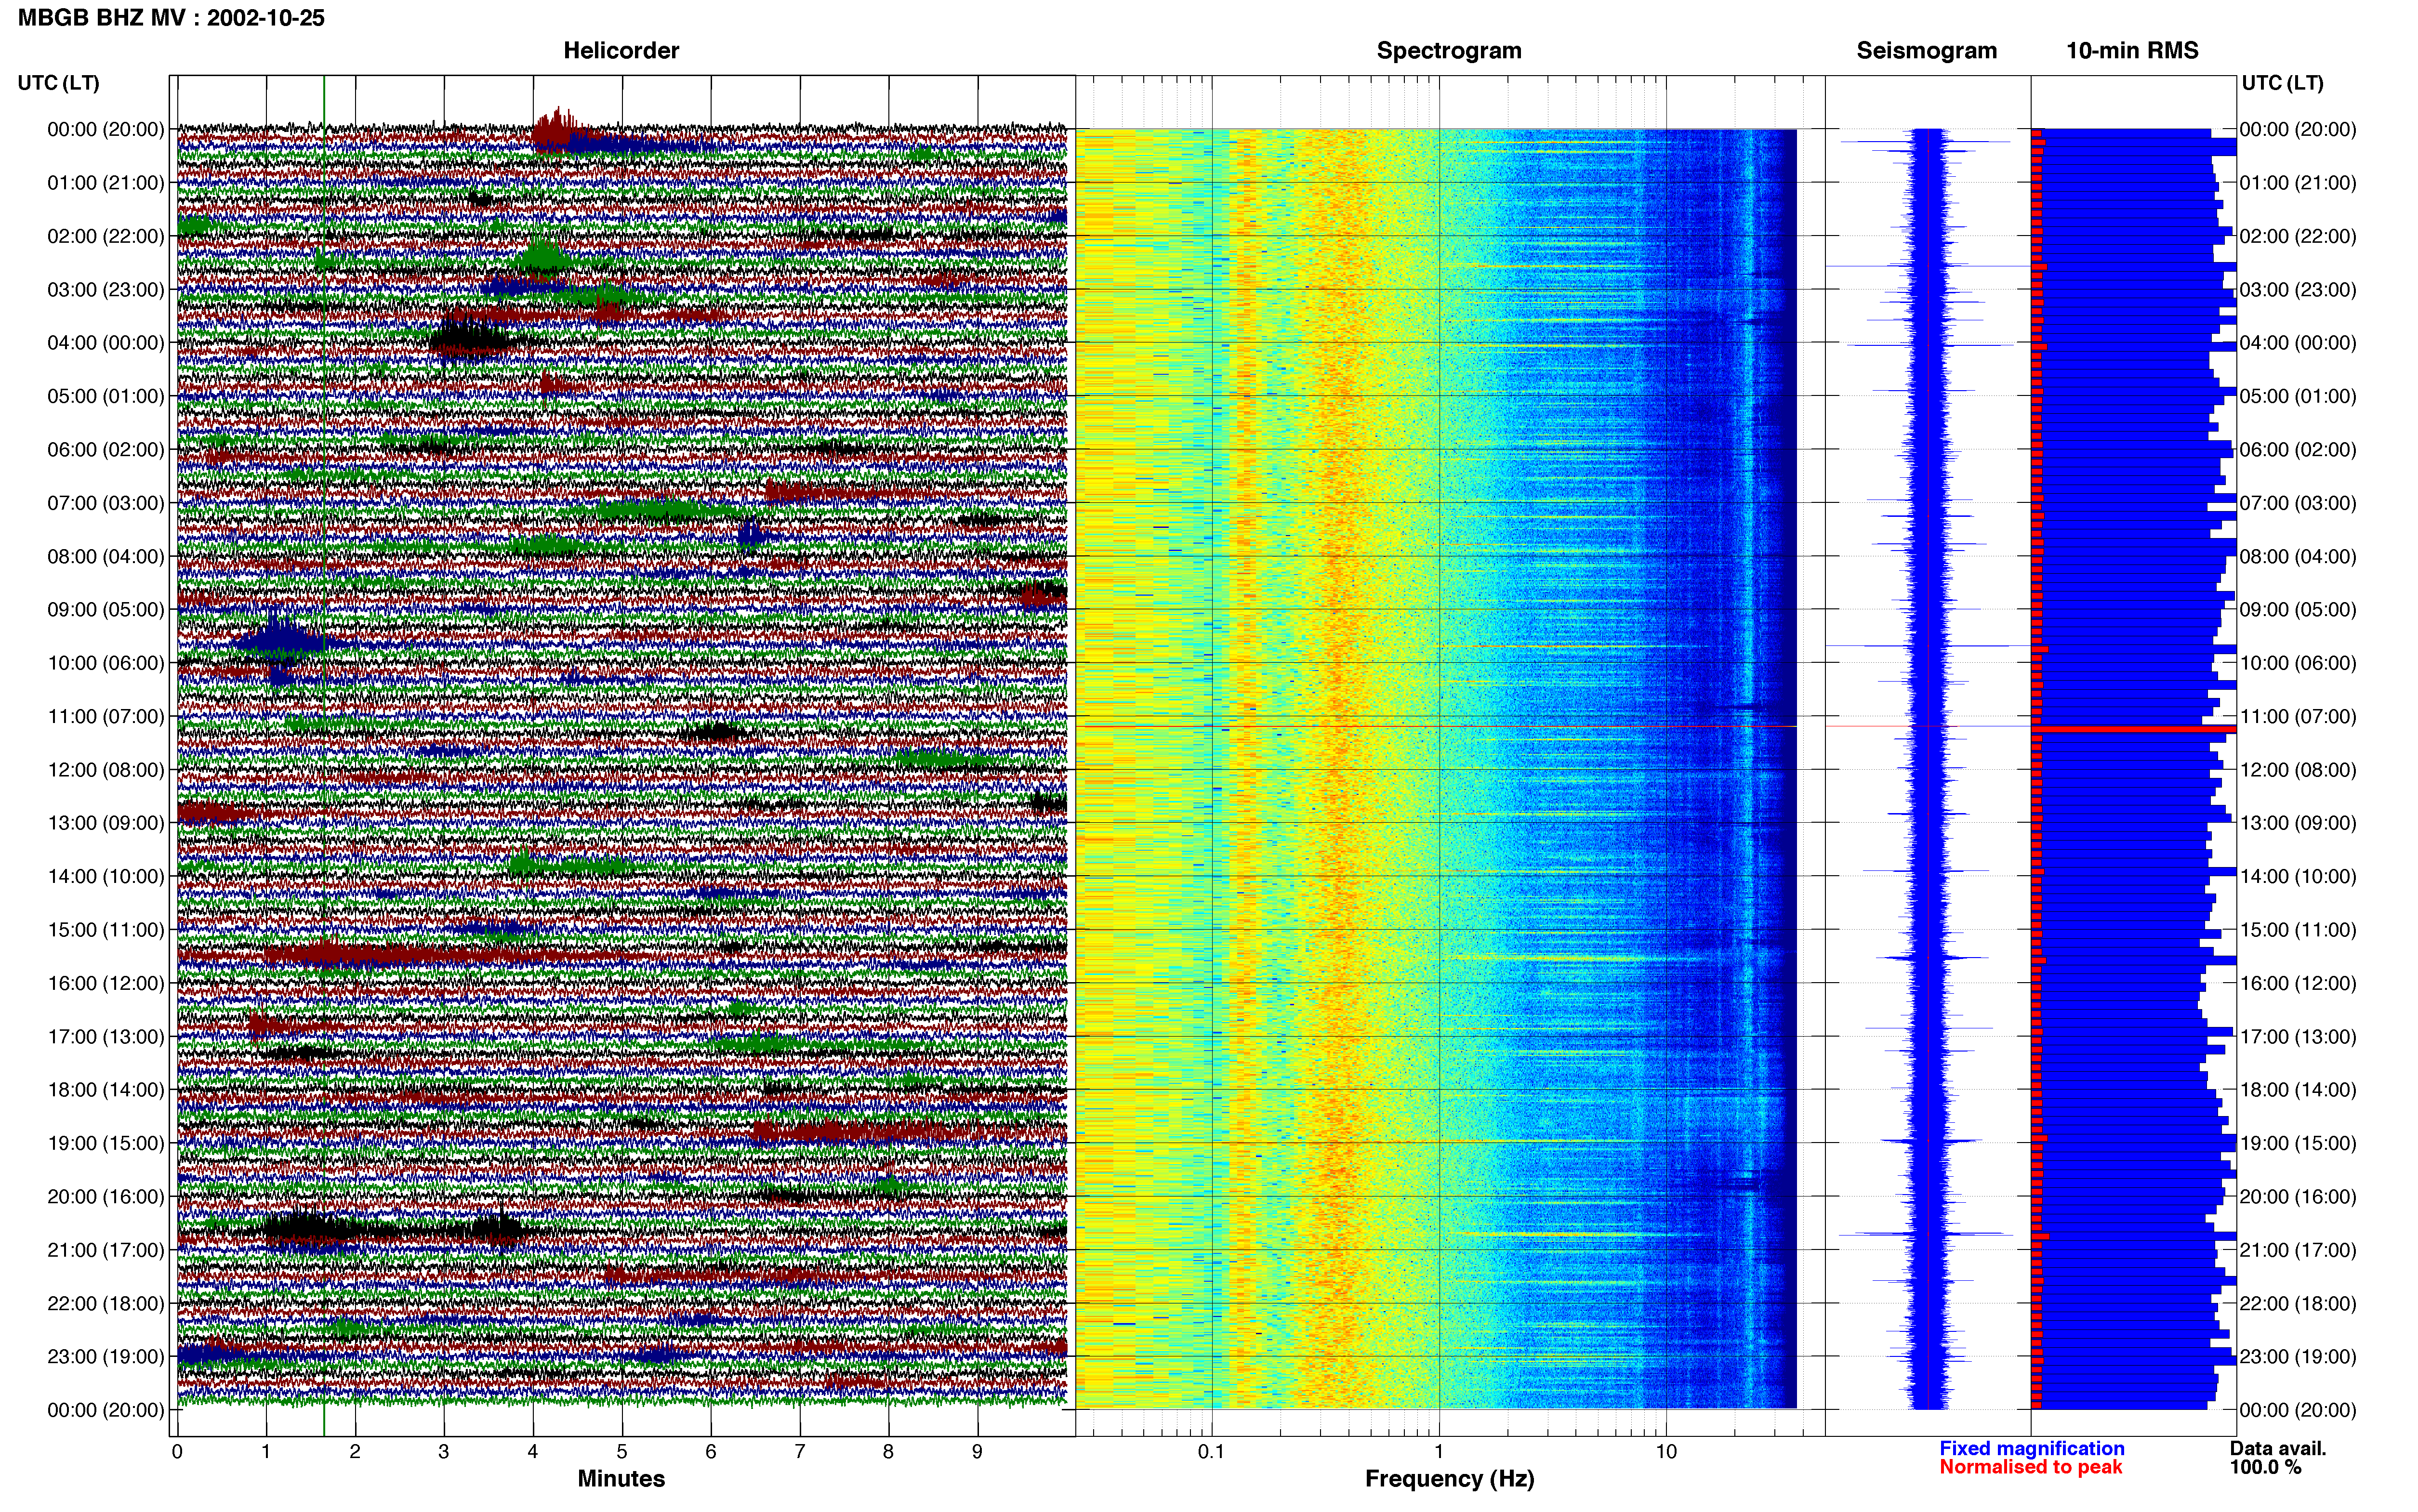Click the 4 tick on the Minutes axis

533,1451
